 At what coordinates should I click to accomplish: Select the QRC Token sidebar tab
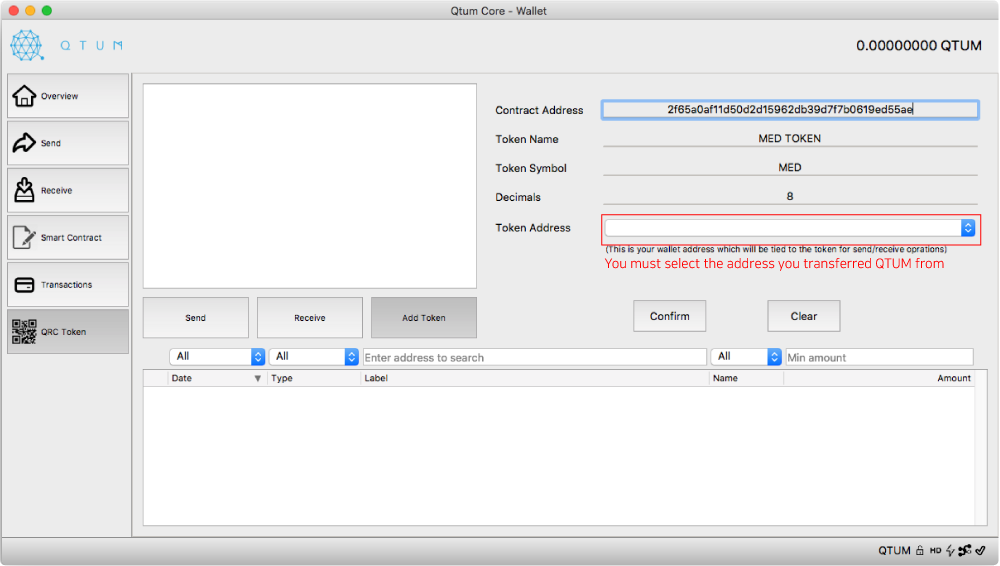tap(68, 332)
